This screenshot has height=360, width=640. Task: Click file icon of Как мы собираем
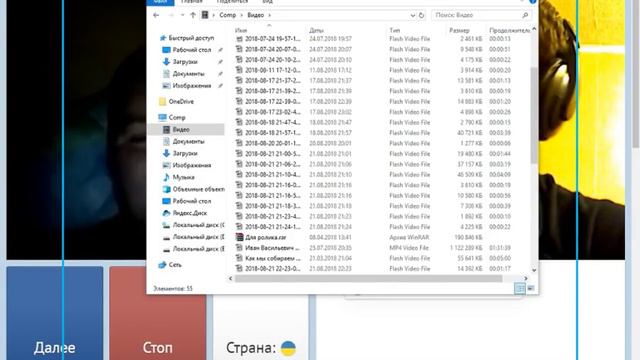[239, 258]
